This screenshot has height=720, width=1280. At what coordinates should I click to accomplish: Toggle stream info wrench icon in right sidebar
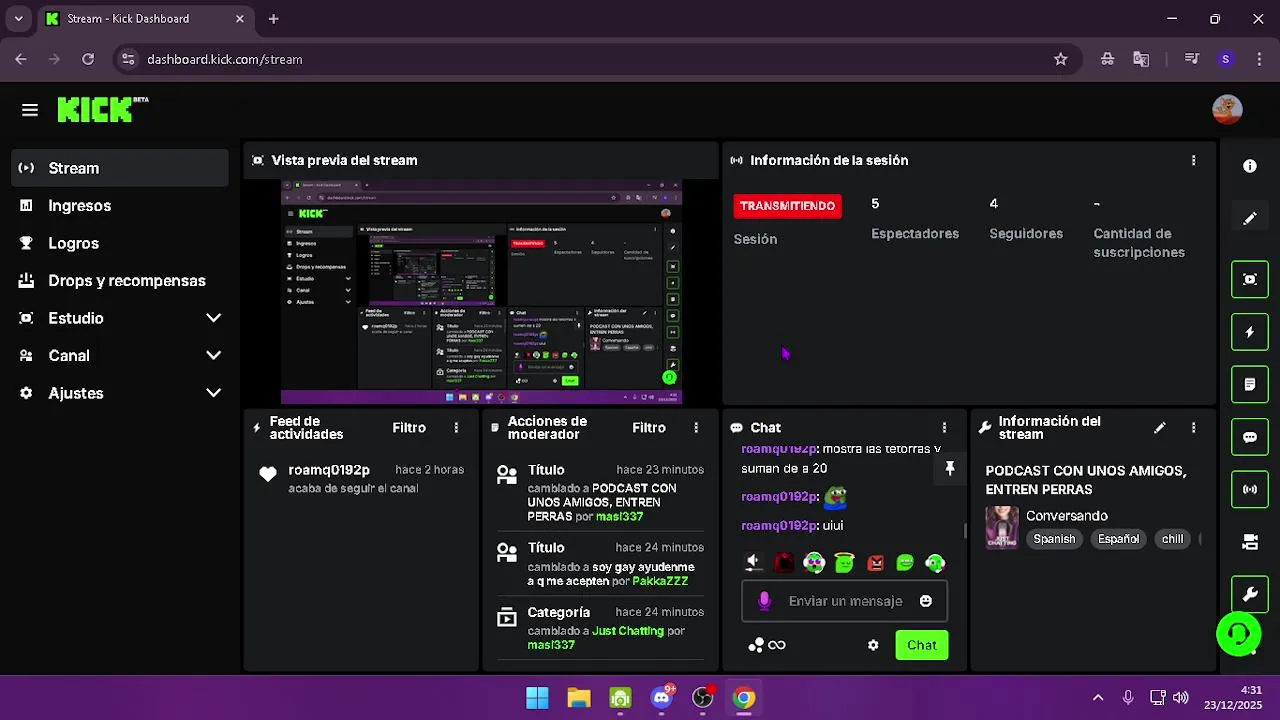[1250, 594]
